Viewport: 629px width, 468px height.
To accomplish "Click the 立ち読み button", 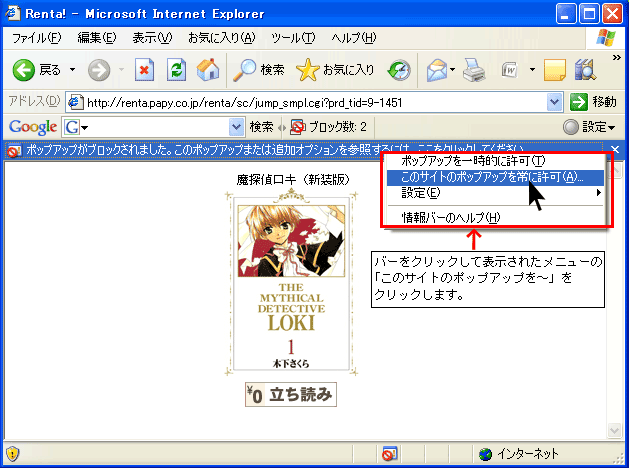I will [290, 394].
